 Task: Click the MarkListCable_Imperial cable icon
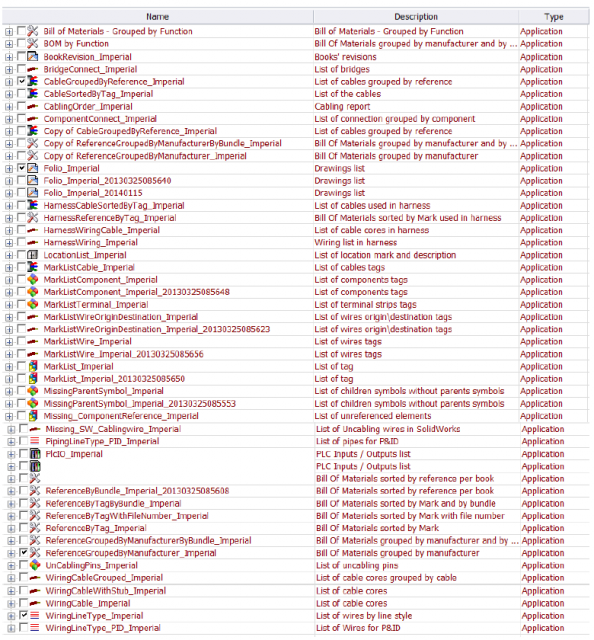point(33,267)
